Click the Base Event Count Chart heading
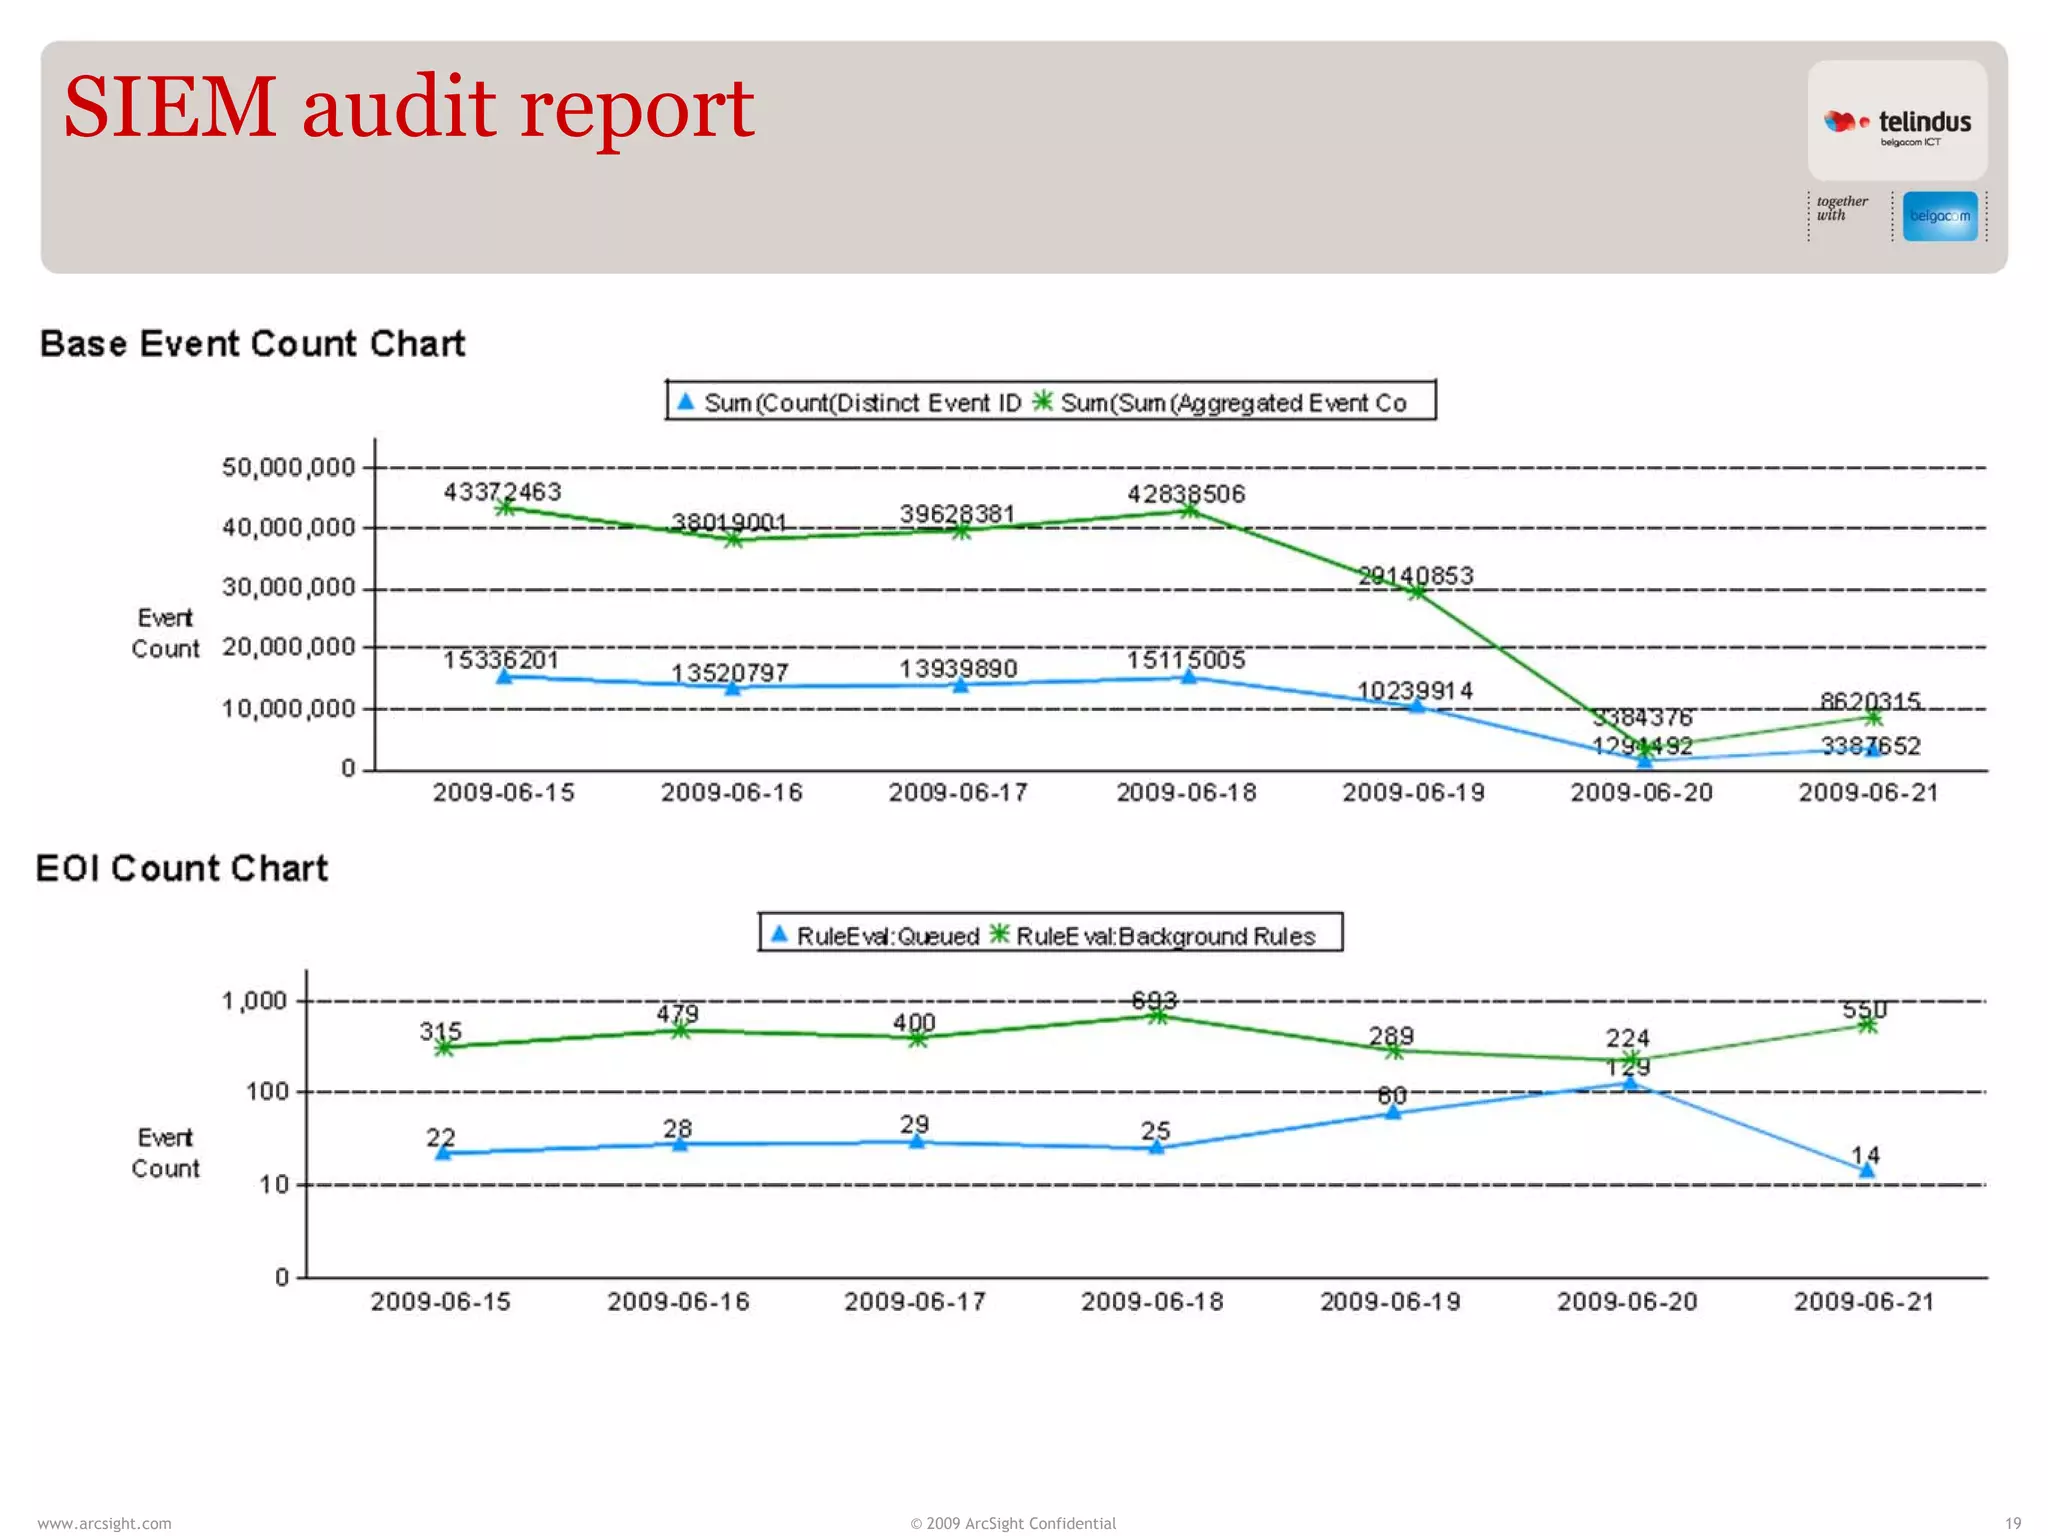Viewport: 2048px width, 1536px height. tap(253, 344)
